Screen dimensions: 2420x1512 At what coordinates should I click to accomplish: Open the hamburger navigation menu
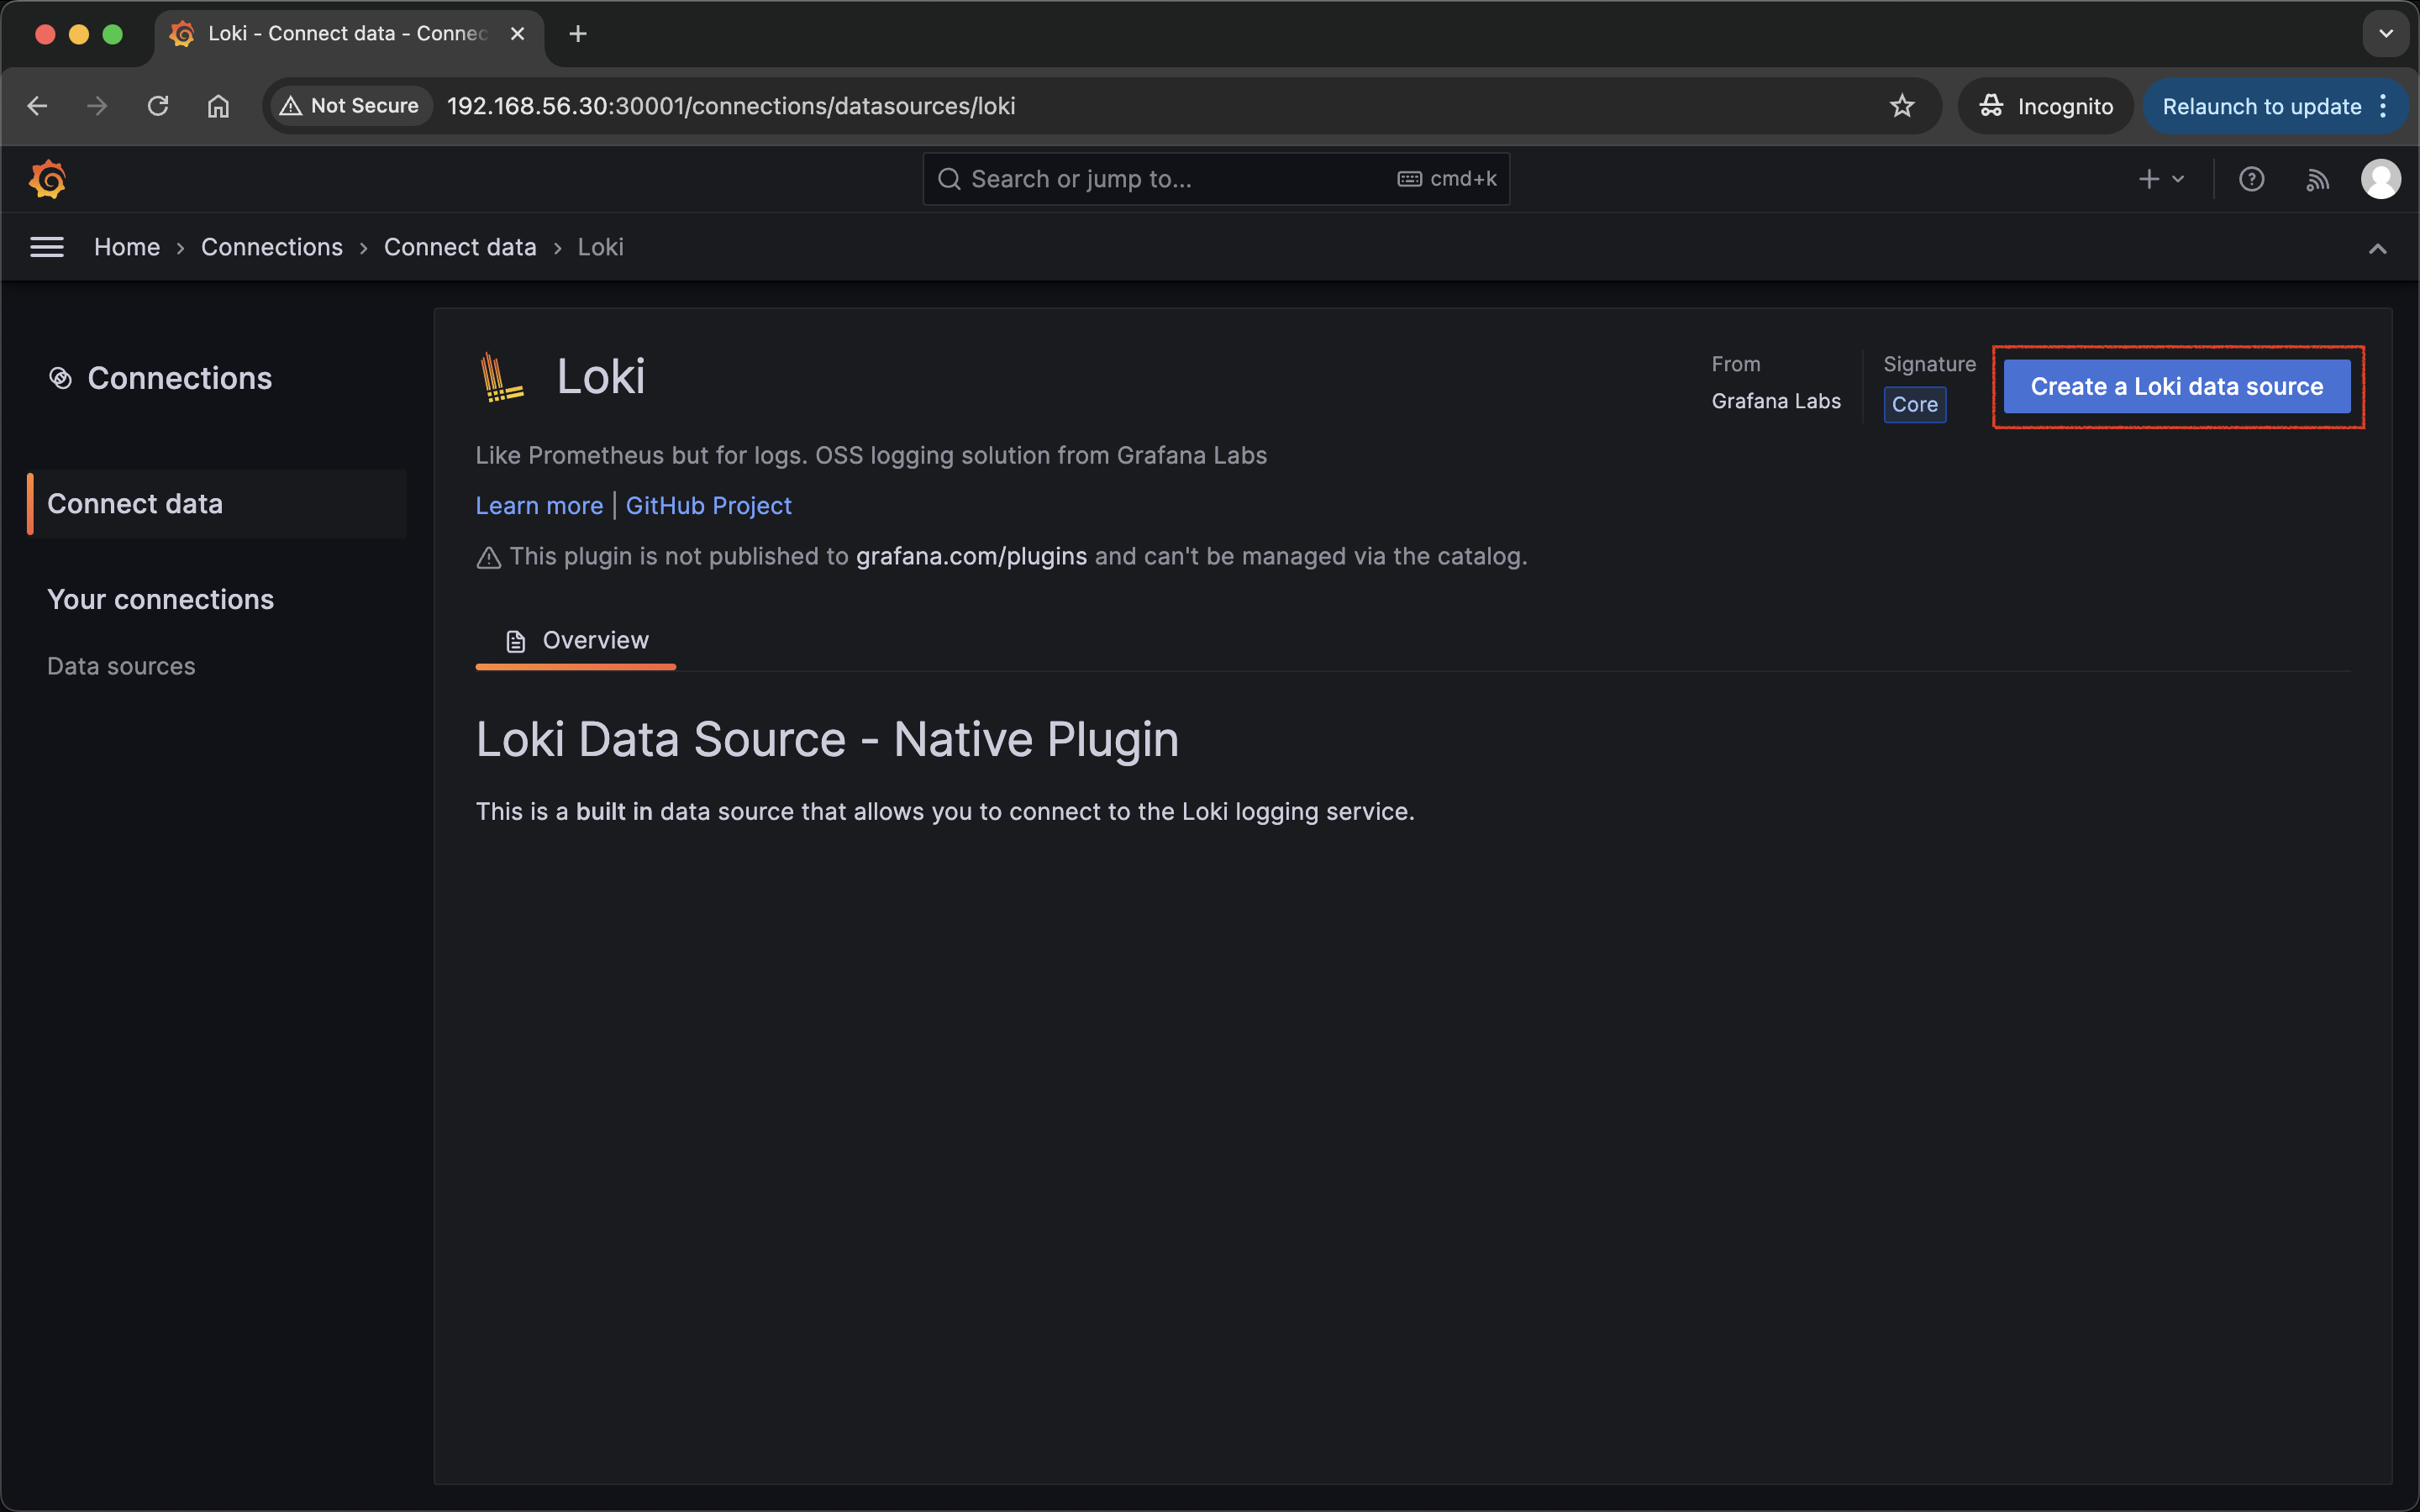click(47, 247)
